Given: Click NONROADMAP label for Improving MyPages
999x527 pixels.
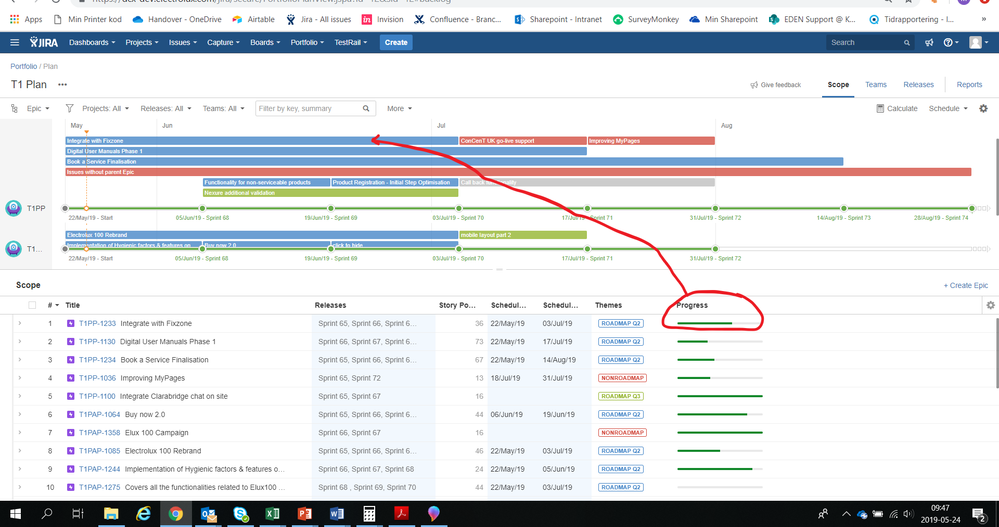Looking at the screenshot, I should [622, 379].
